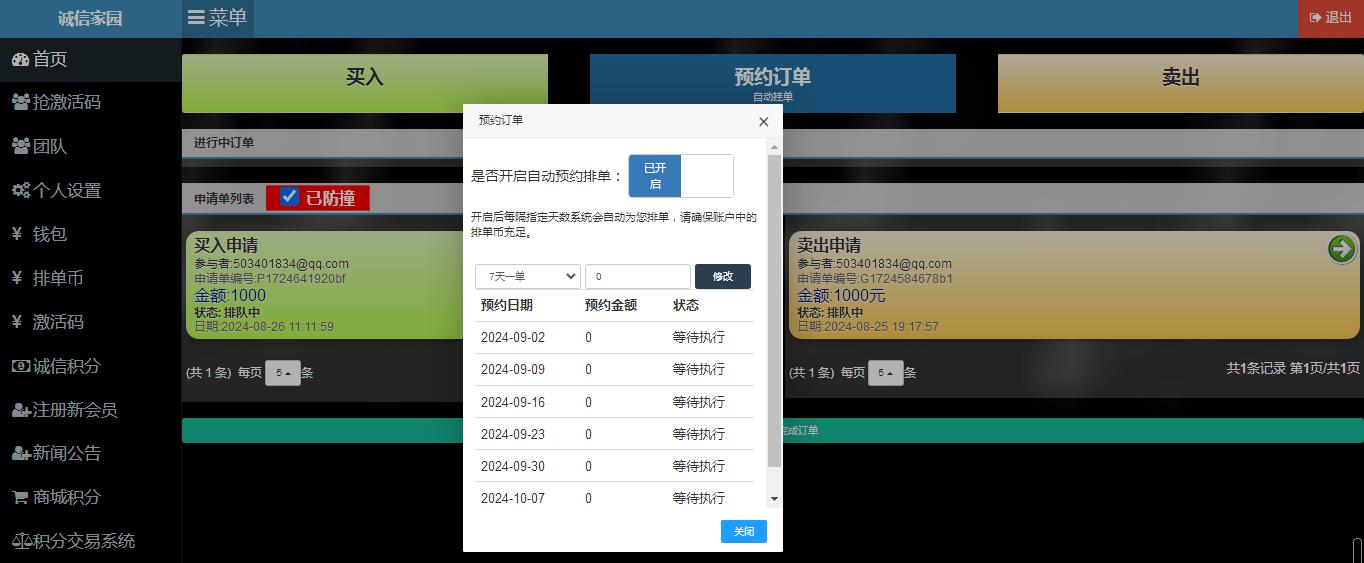
Task: Click the 关闭 button in dialog
Action: [x=743, y=531]
